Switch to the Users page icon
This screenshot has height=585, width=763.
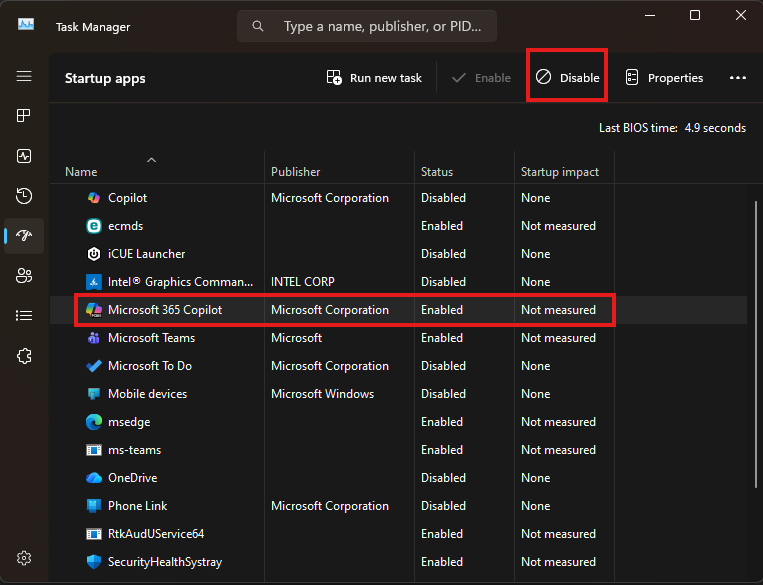coord(24,276)
